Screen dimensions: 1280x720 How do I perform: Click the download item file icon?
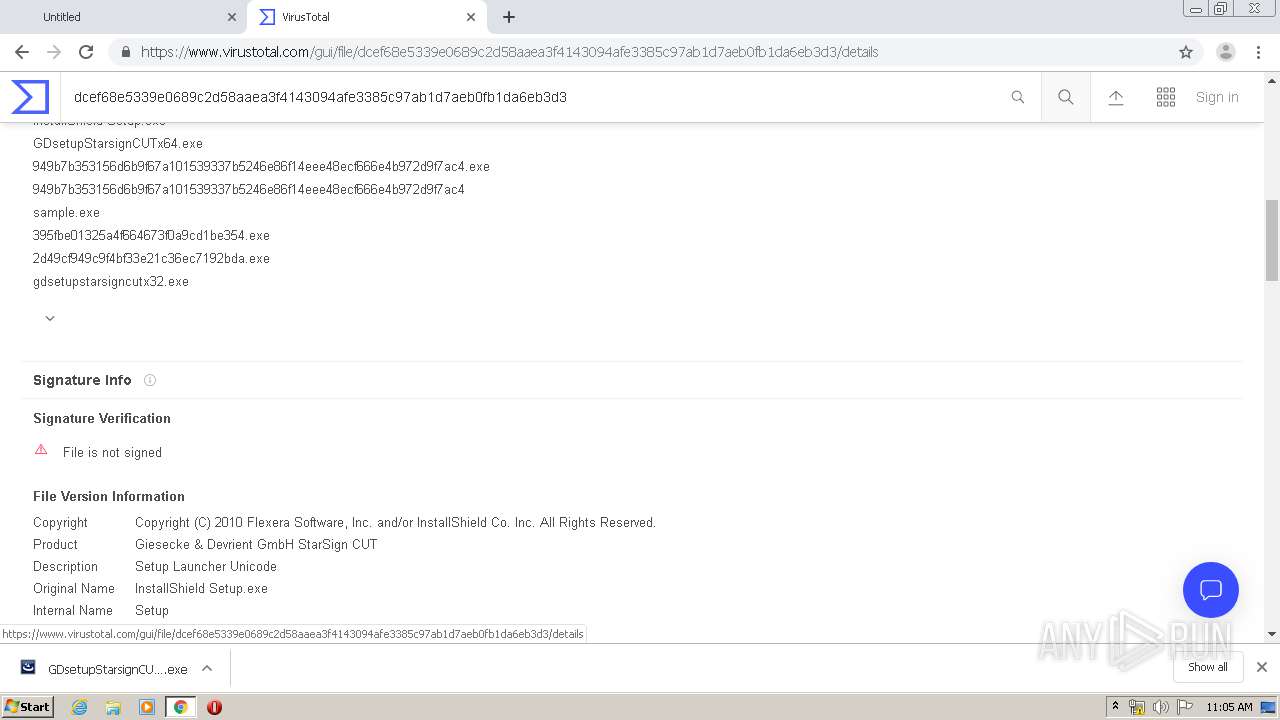28,667
